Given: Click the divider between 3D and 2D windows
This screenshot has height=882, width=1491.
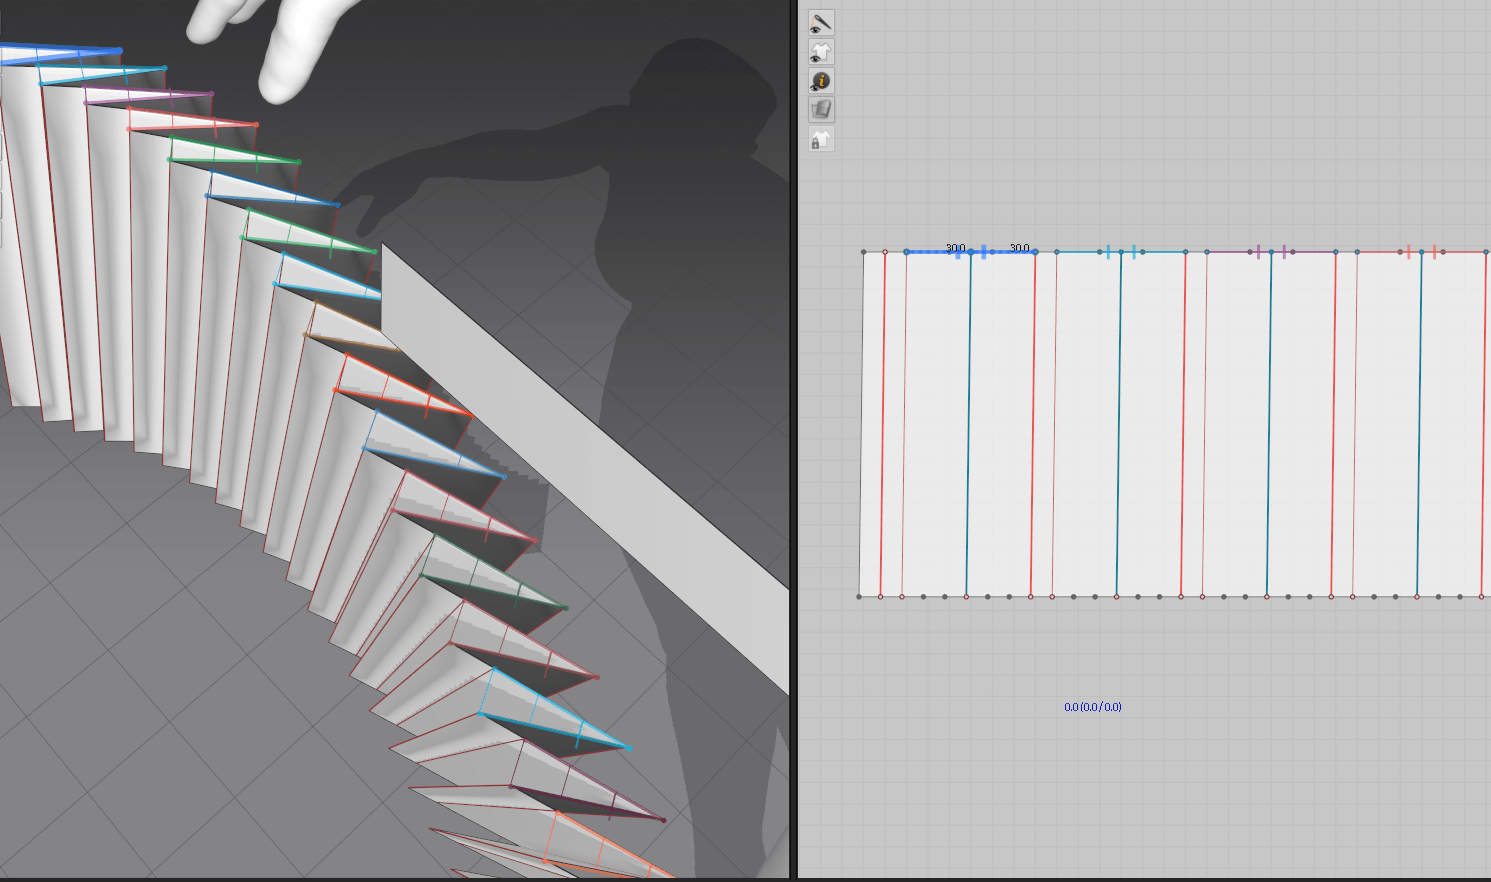Looking at the screenshot, I should tap(794, 440).
